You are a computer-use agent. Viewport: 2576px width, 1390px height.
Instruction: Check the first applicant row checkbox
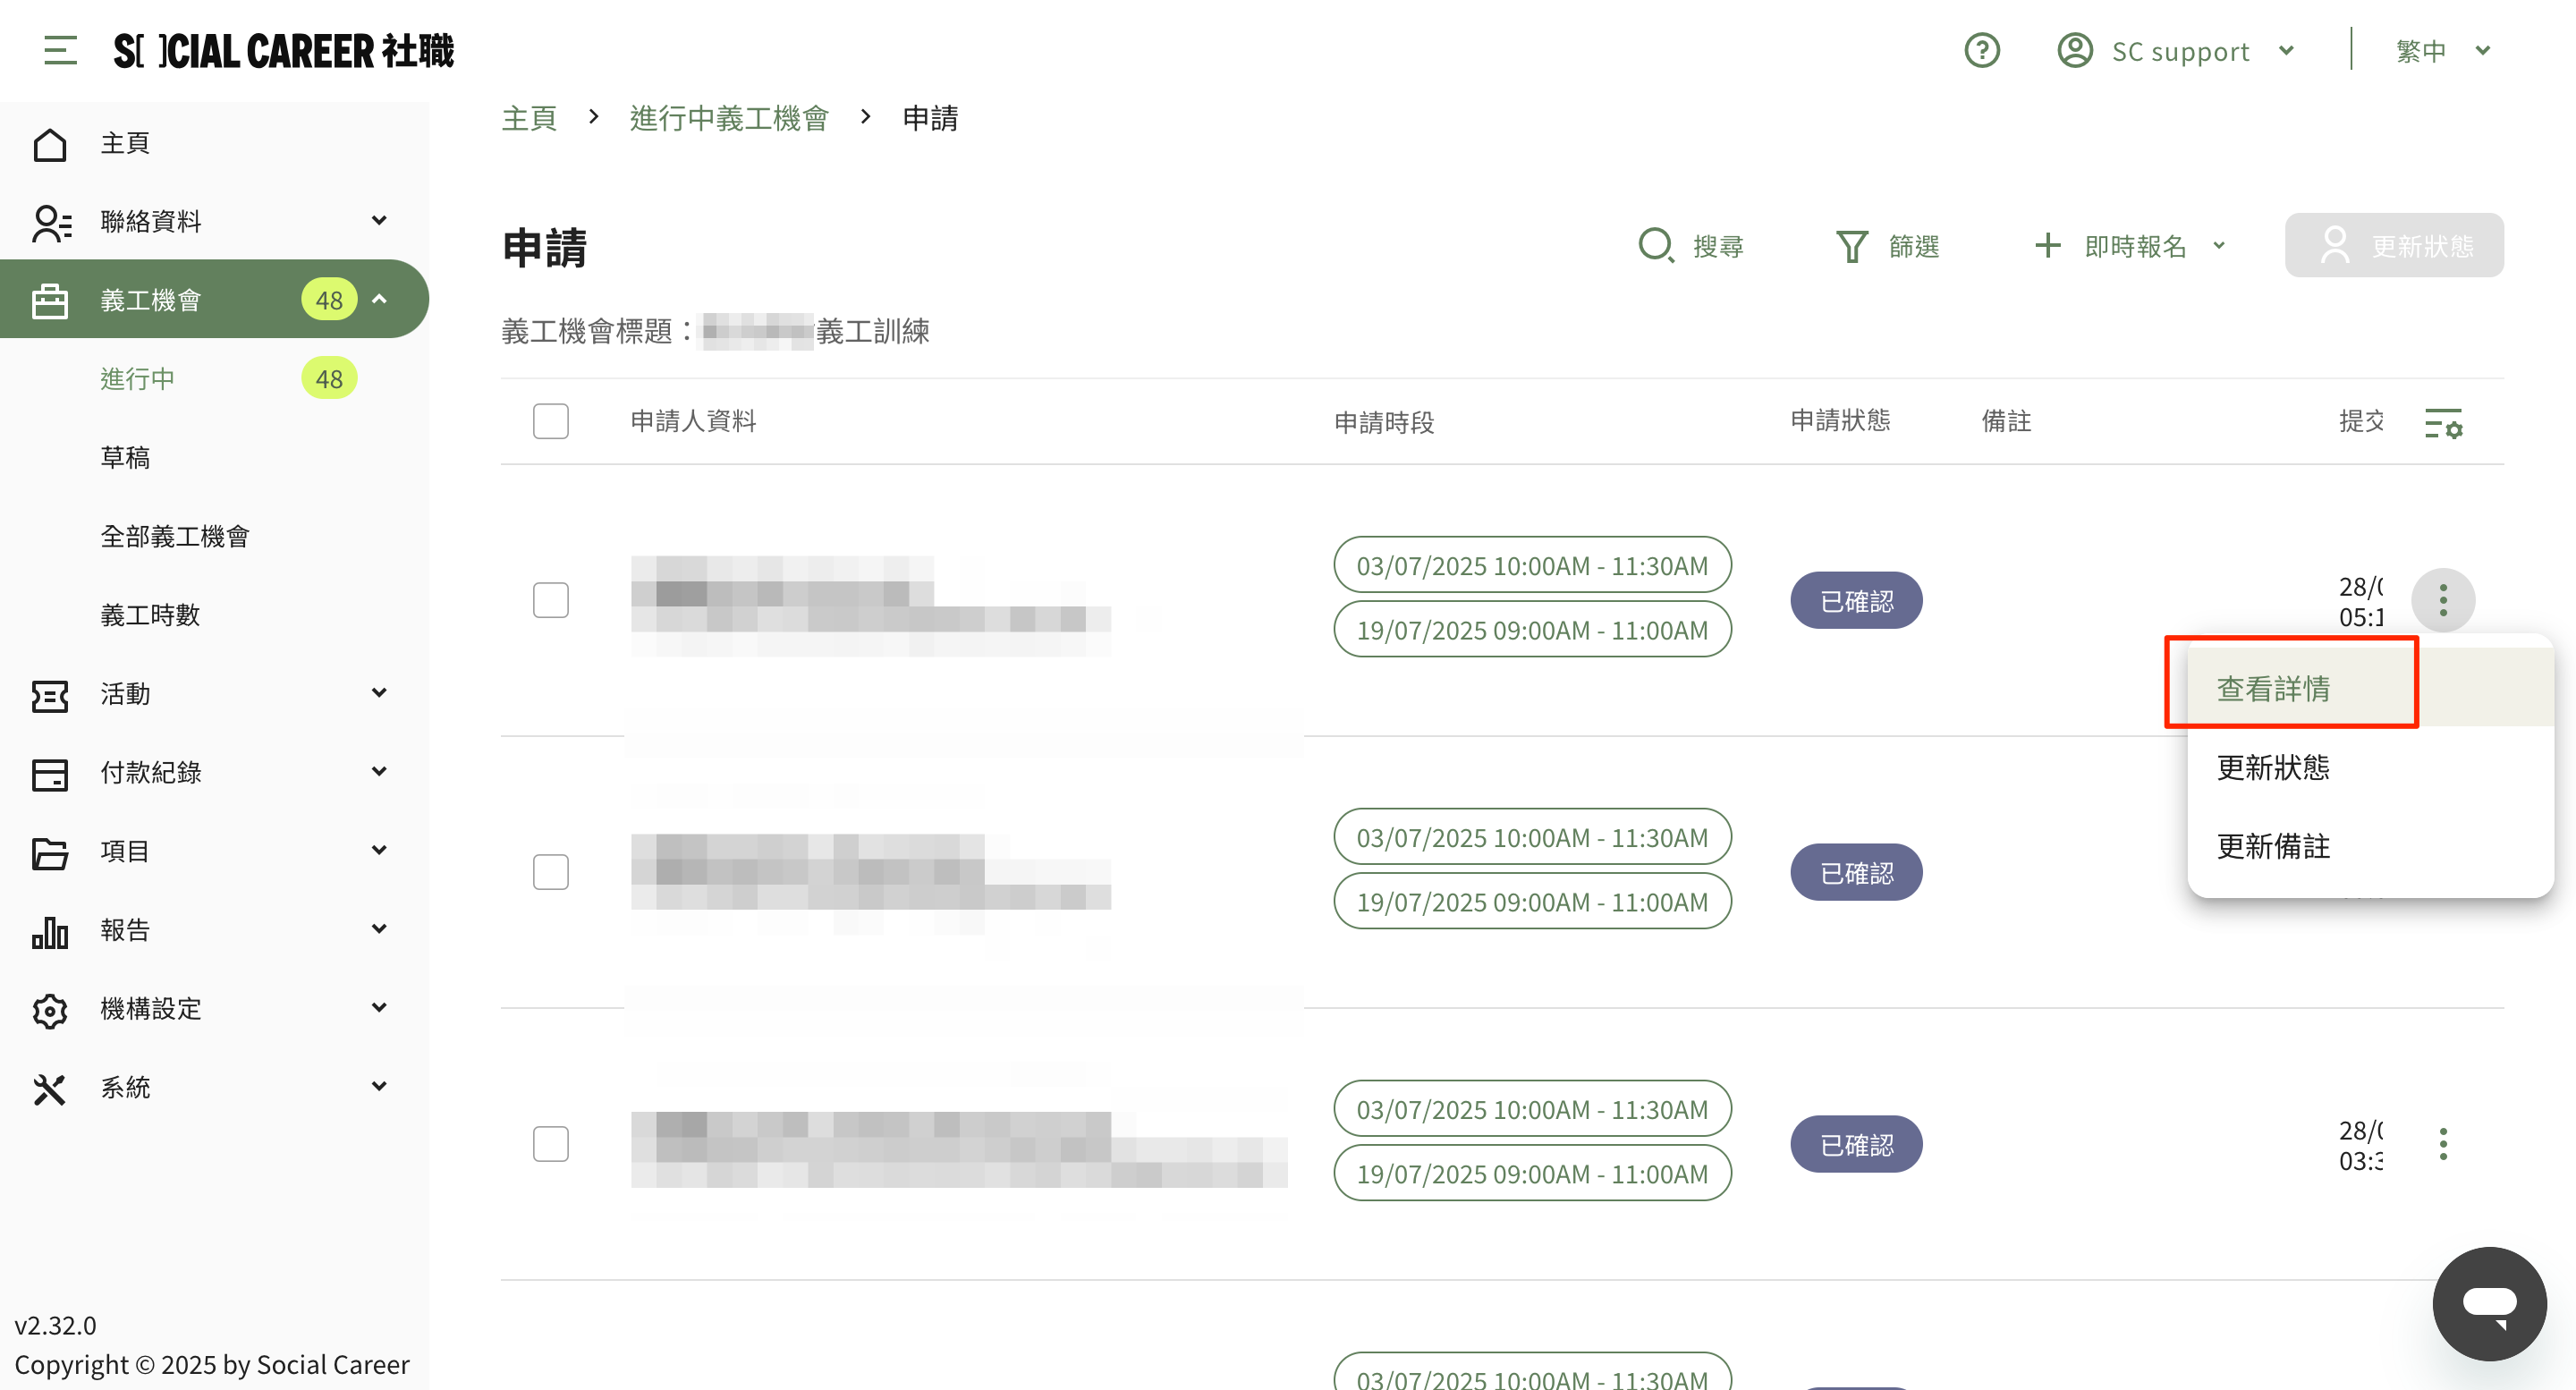[x=550, y=600]
